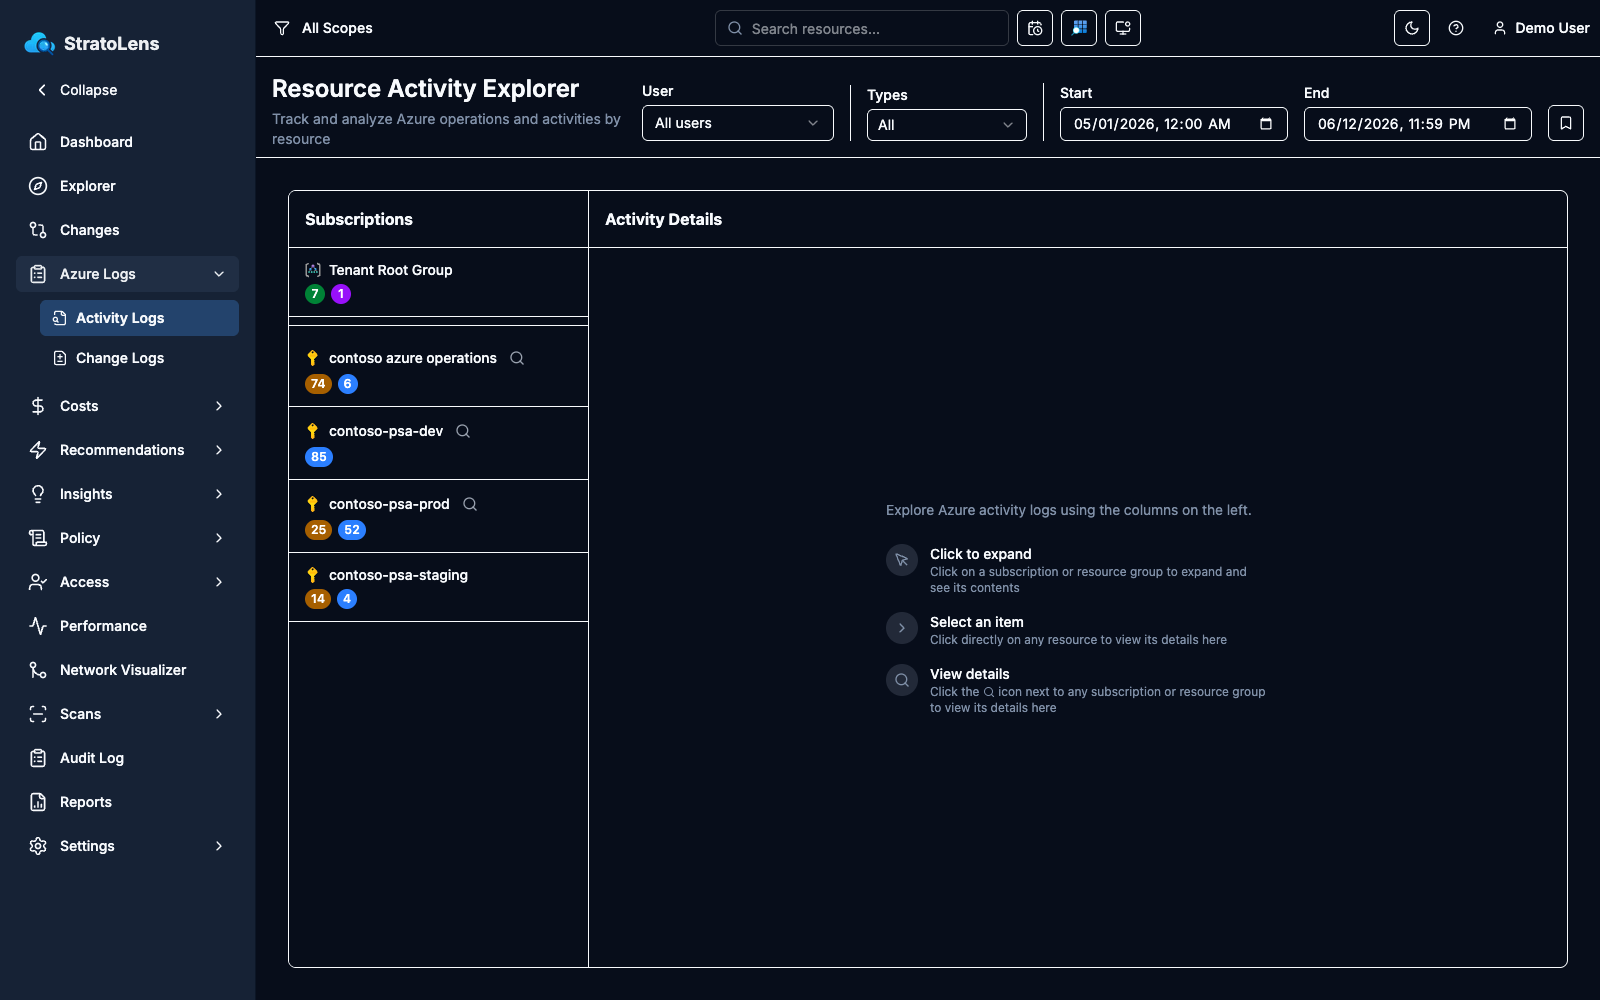
Task: Click the search magnifier in Search resources
Action: 735,28
